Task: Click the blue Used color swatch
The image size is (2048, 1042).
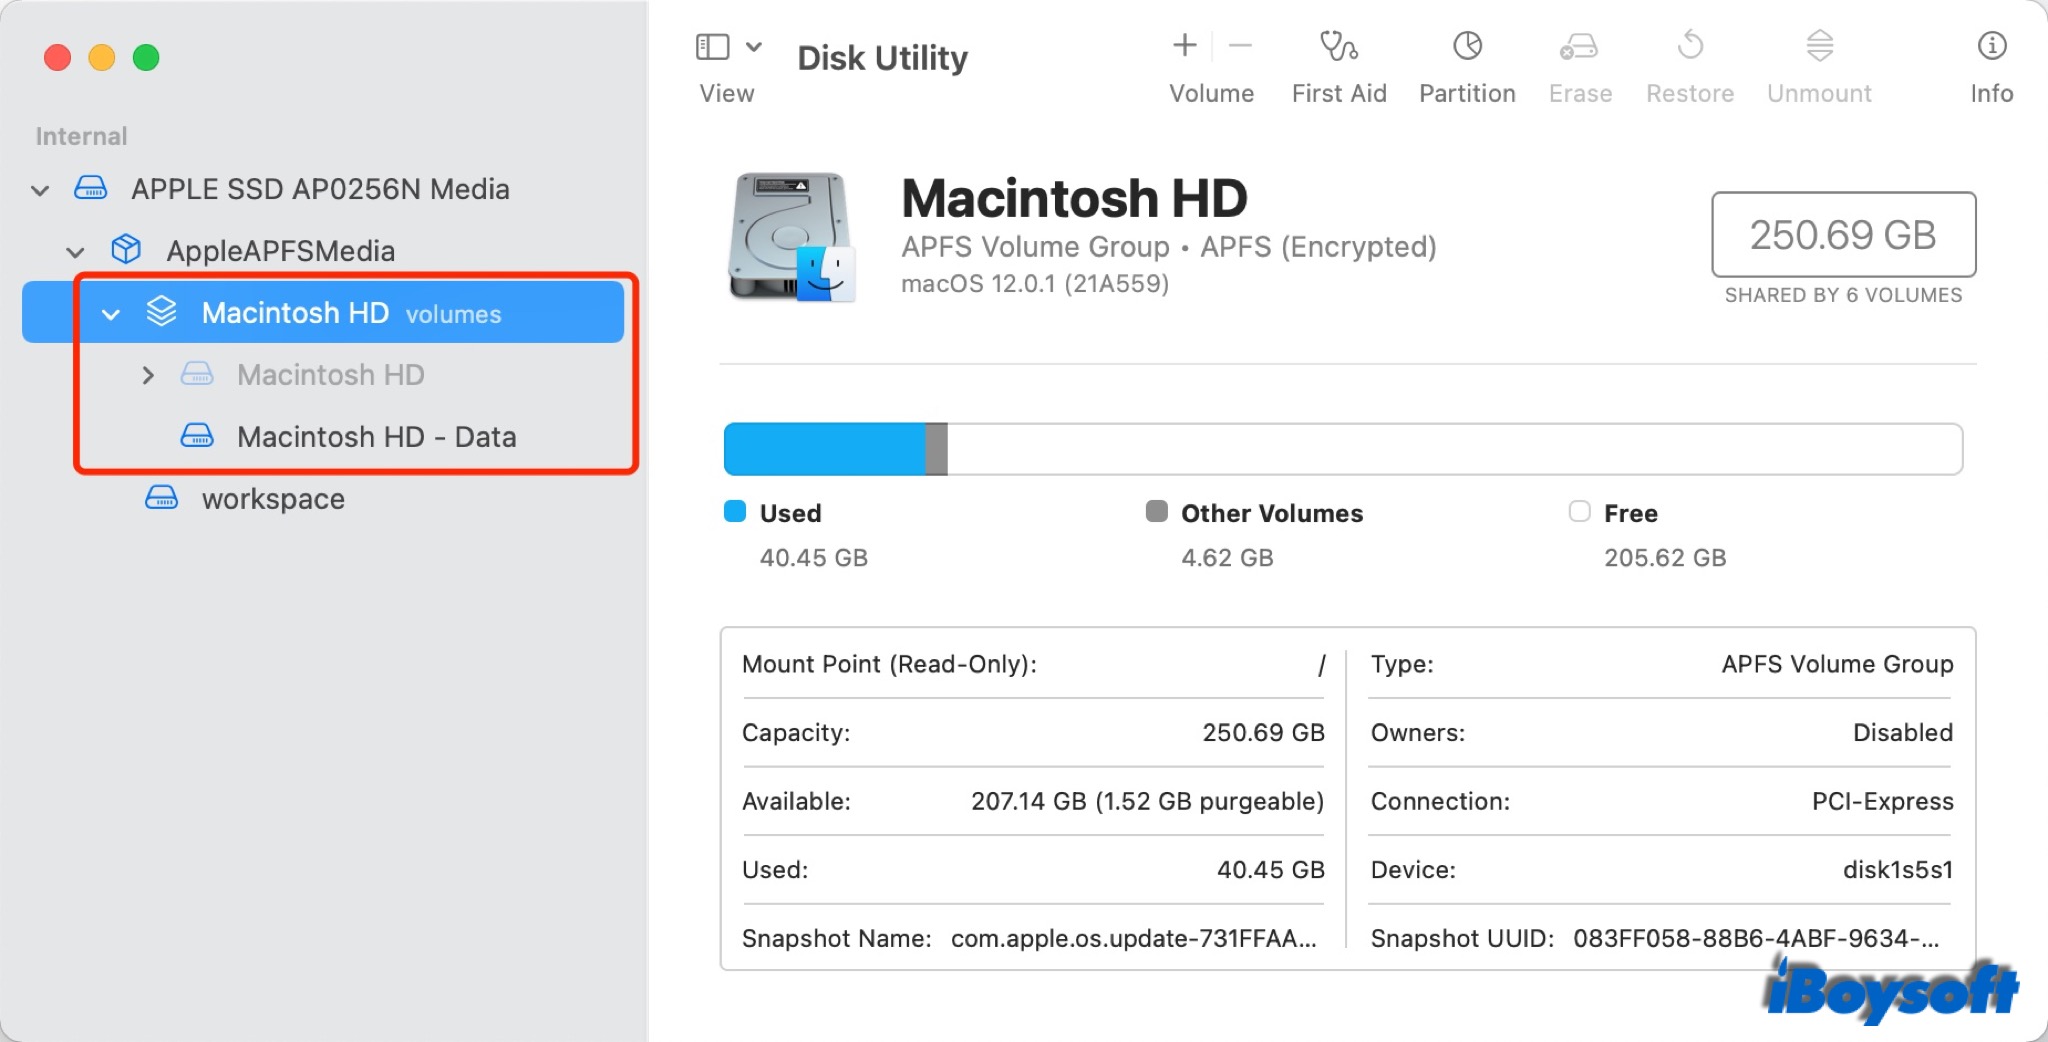Action: (x=735, y=512)
